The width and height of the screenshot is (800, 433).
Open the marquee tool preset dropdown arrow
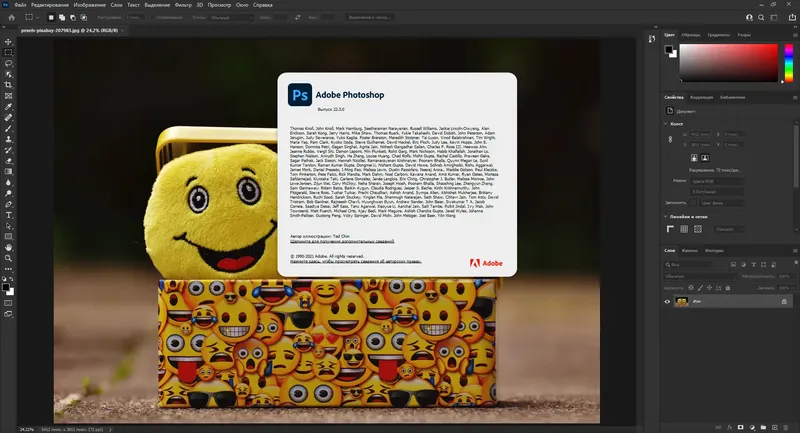(37, 17)
